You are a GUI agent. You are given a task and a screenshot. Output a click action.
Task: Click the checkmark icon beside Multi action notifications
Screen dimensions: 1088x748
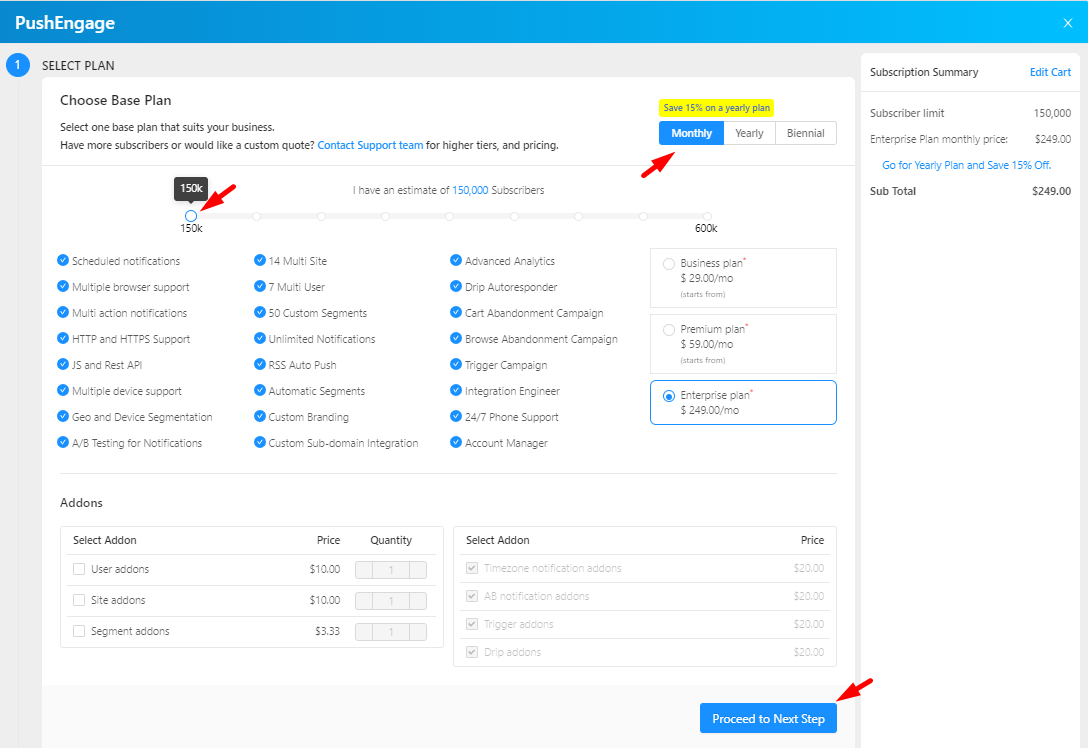point(63,312)
